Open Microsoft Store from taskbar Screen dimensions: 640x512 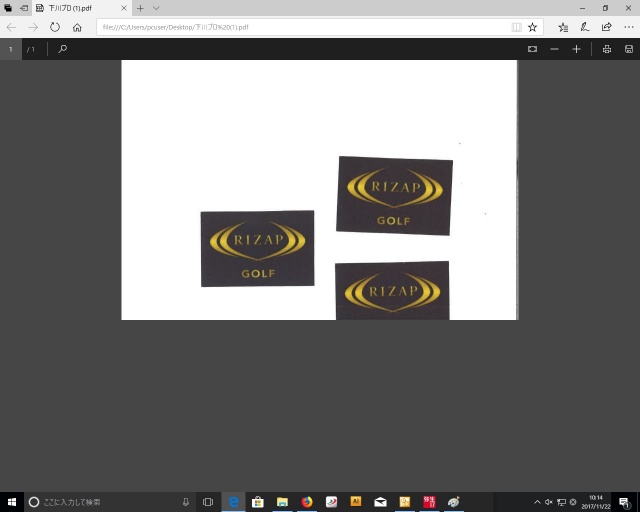tap(258, 502)
